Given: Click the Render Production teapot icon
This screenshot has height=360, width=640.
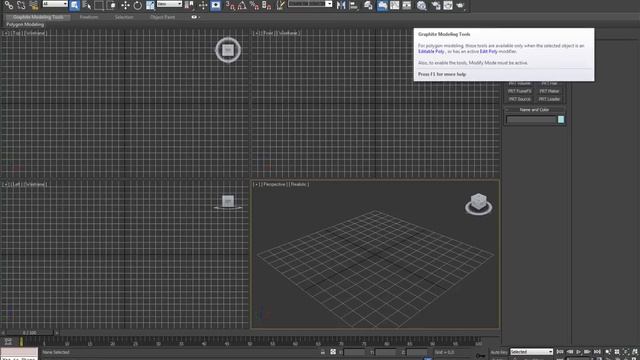Looking at the screenshot, I should tap(460, 5).
